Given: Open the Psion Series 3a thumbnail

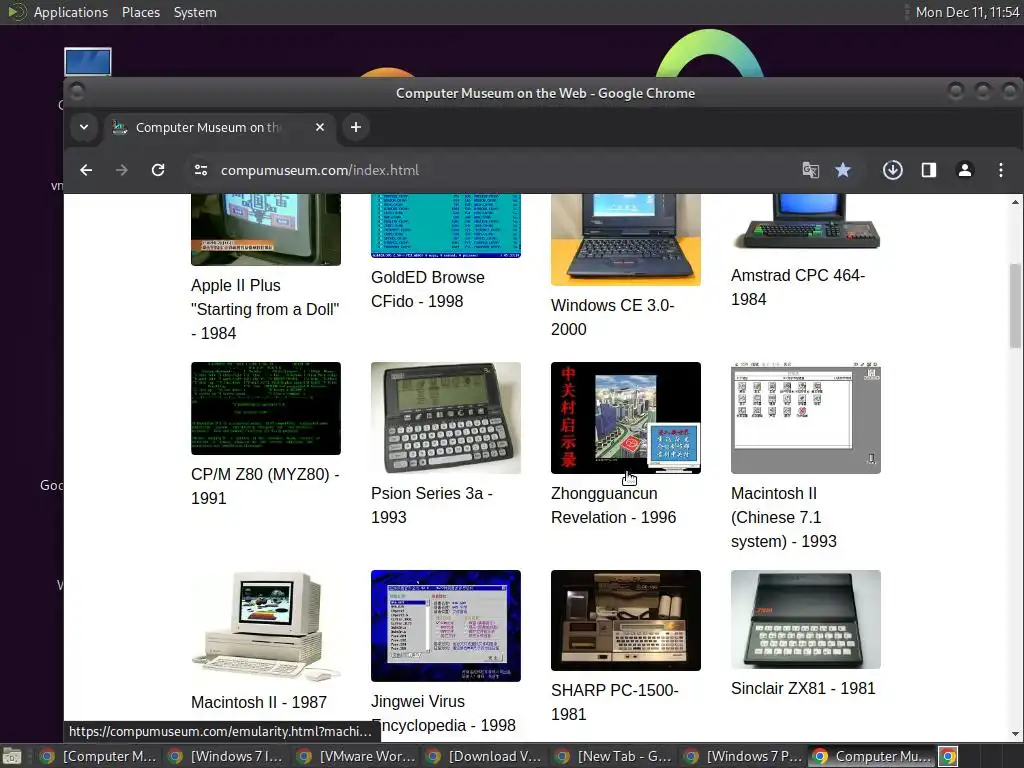Looking at the screenshot, I should [445, 418].
